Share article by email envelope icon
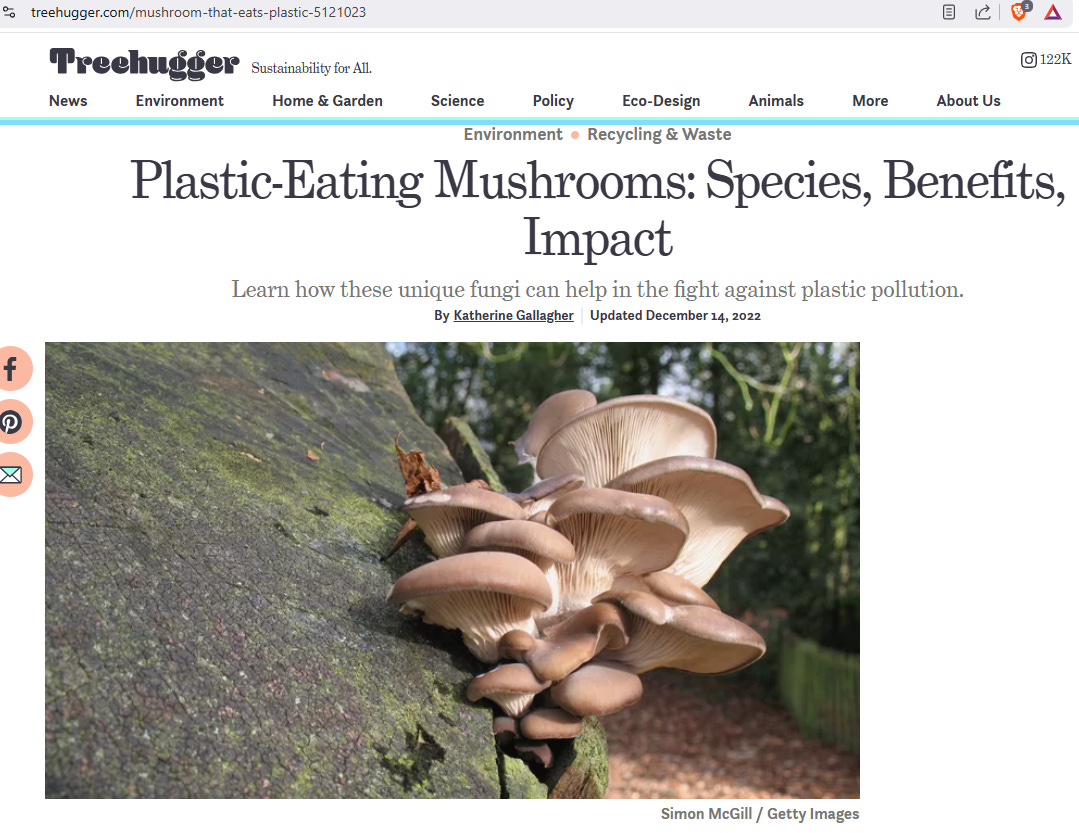 (11, 475)
